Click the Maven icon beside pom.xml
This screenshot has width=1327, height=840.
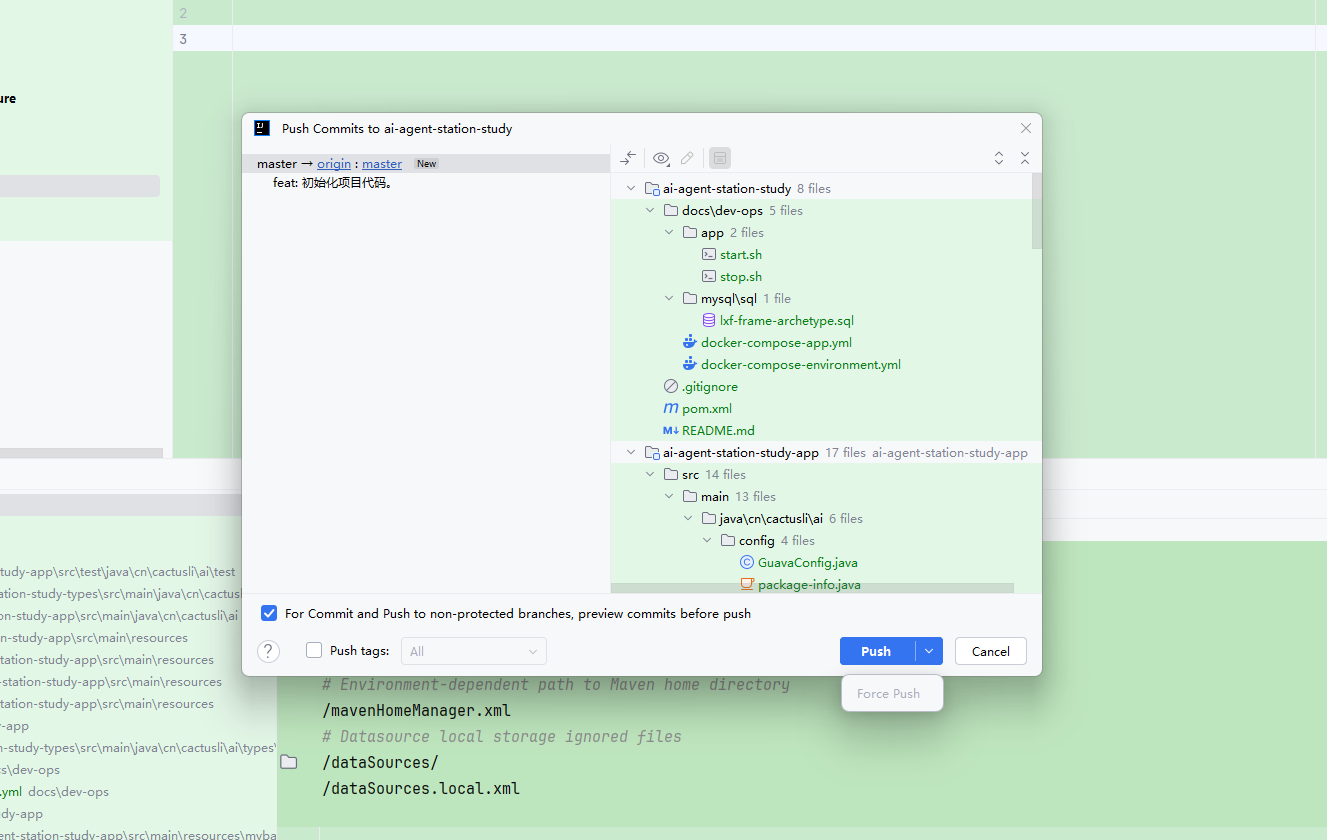pyautogui.click(x=670, y=409)
